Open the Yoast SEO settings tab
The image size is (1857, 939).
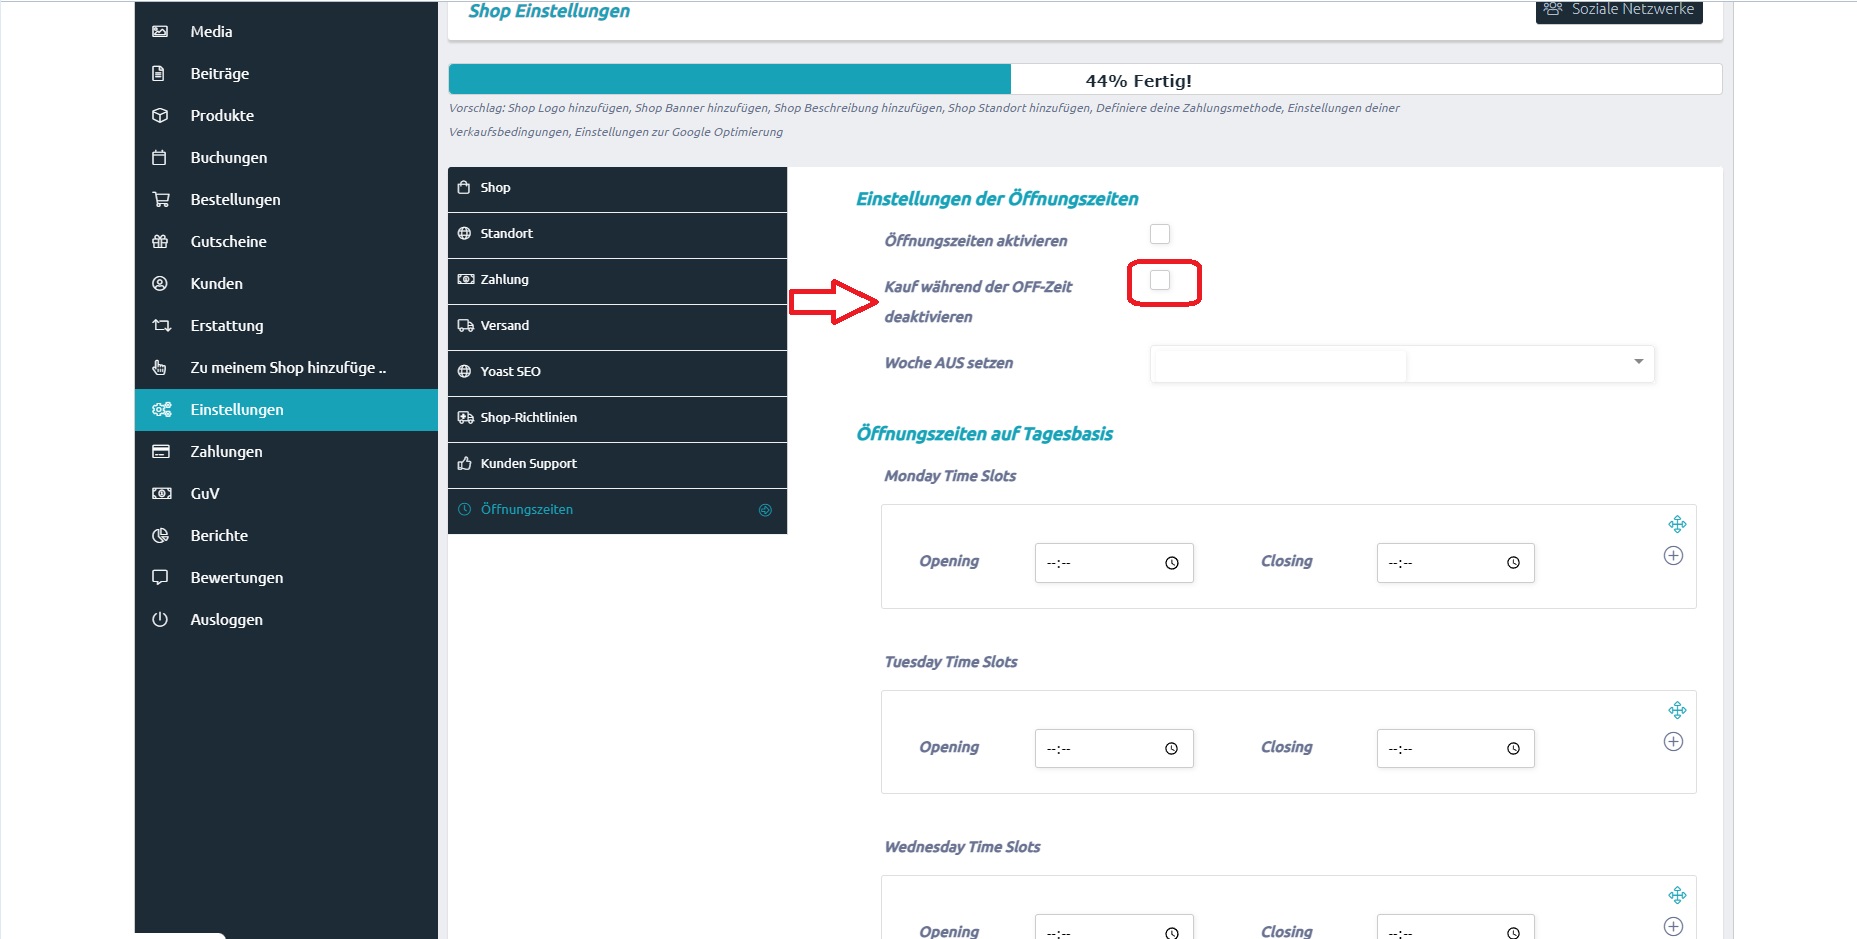[x=617, y=373]
